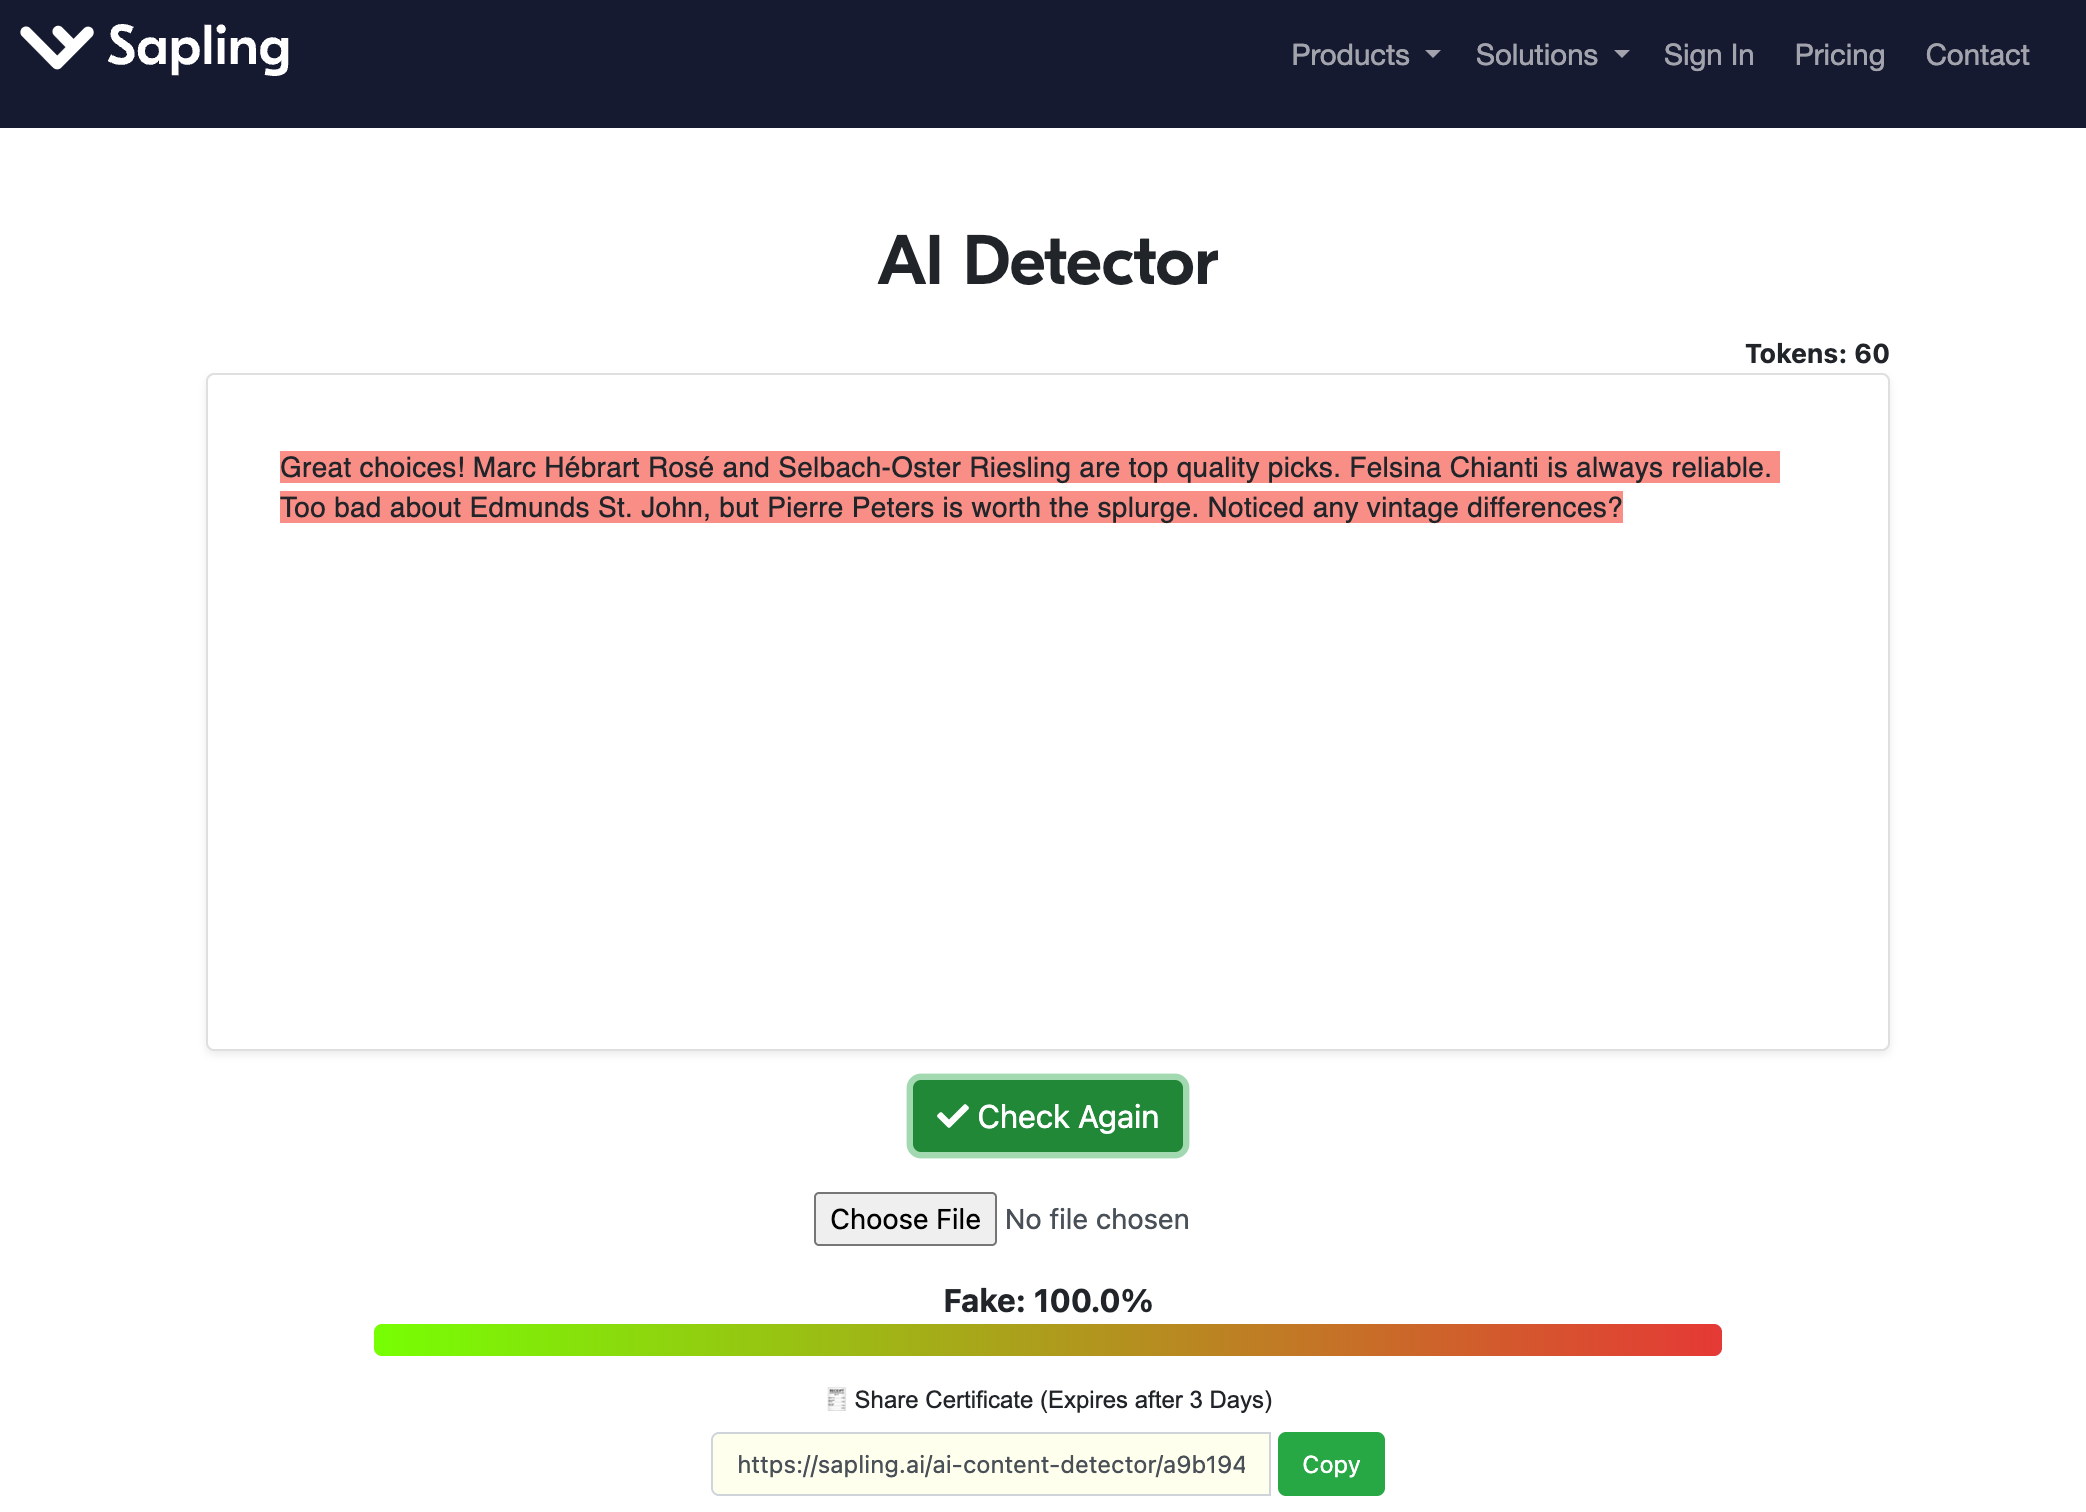The width and height of the screenshot is (2086, 1512).
Task: Run the Check Again button
Action: pos(1048,1116)
